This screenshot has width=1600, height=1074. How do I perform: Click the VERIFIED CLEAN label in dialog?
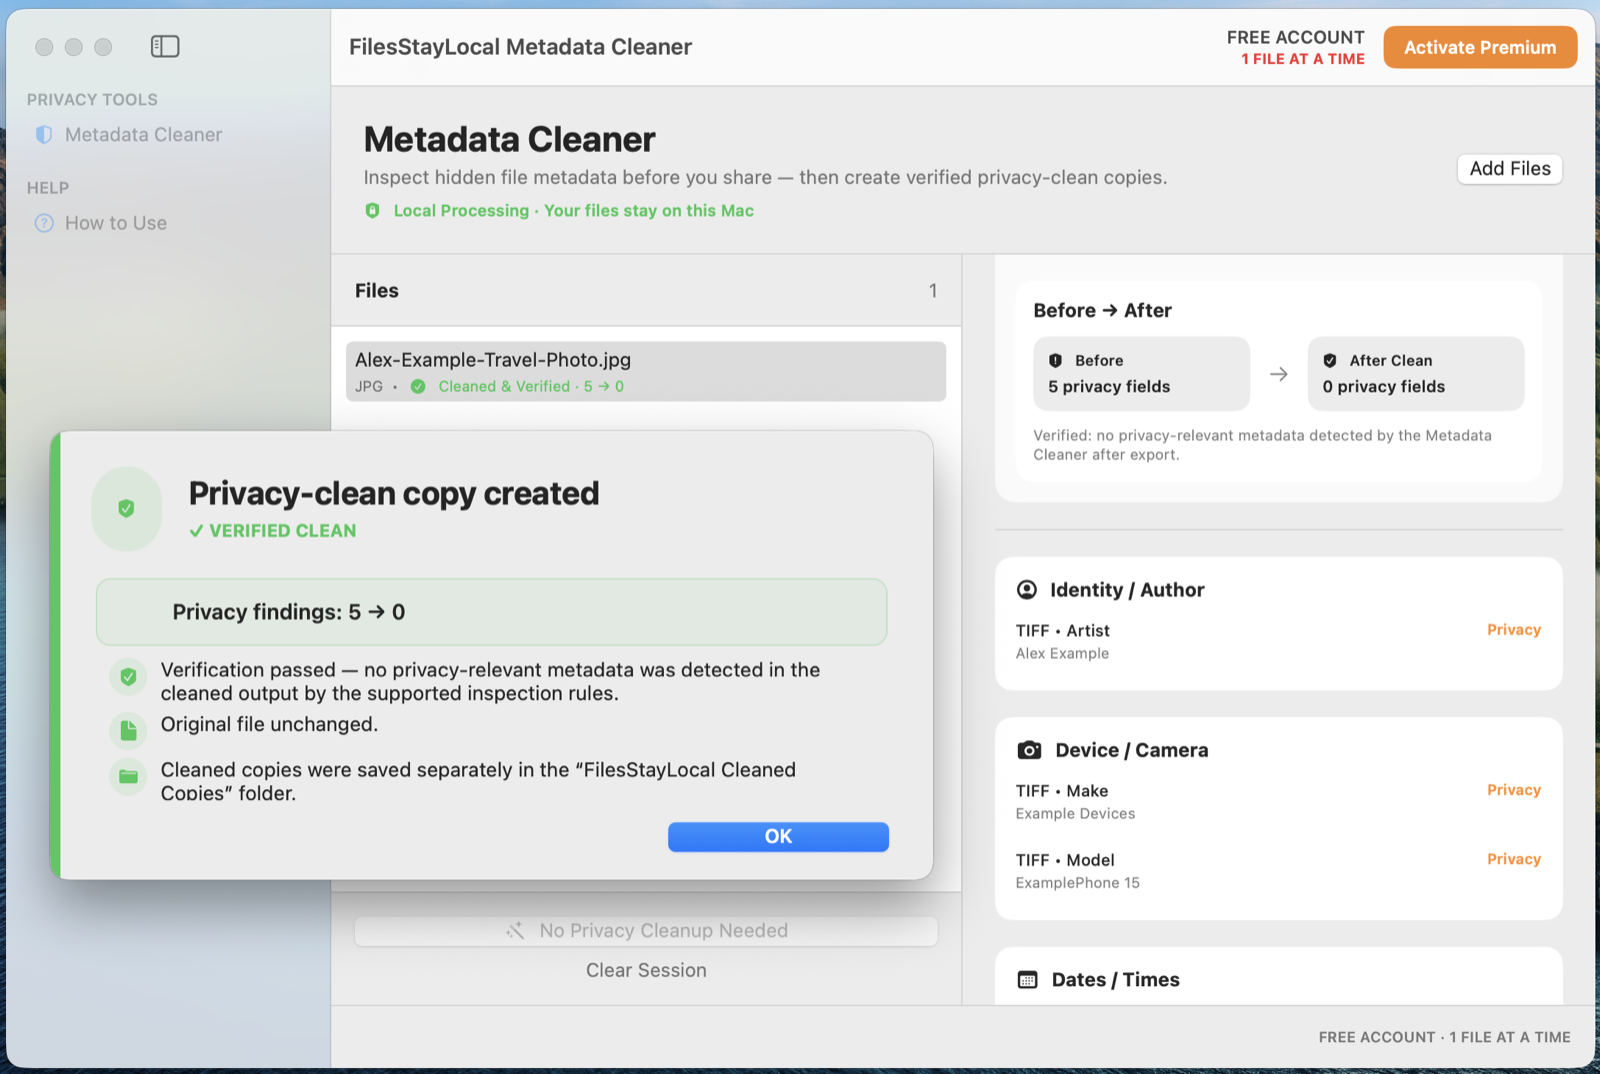(x=273, y=531)
